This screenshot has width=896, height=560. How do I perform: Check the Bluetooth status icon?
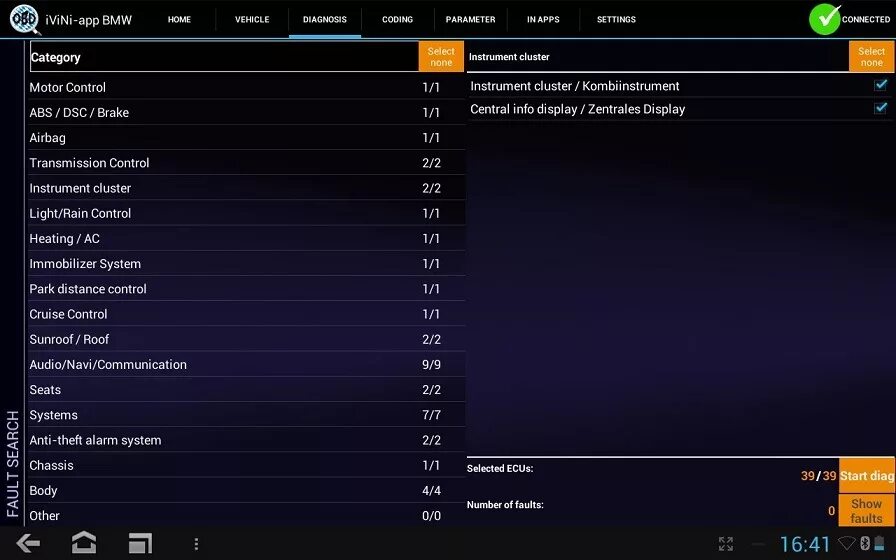865,543
